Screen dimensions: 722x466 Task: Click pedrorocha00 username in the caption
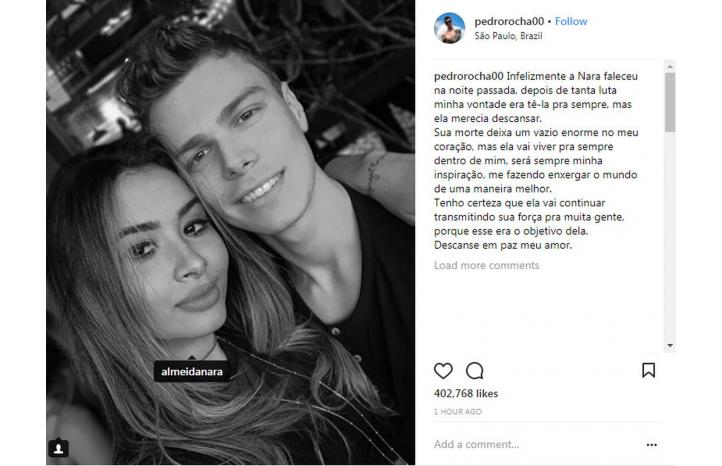click(468, 76)
